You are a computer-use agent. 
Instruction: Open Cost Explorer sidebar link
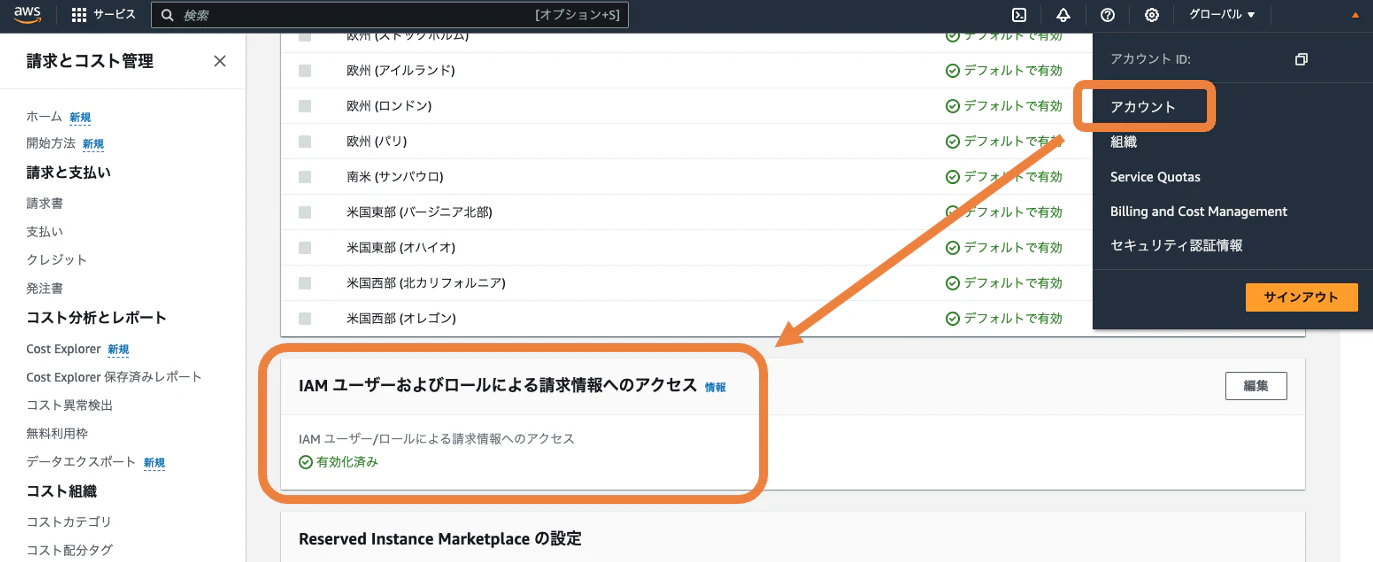click(64, 349)
